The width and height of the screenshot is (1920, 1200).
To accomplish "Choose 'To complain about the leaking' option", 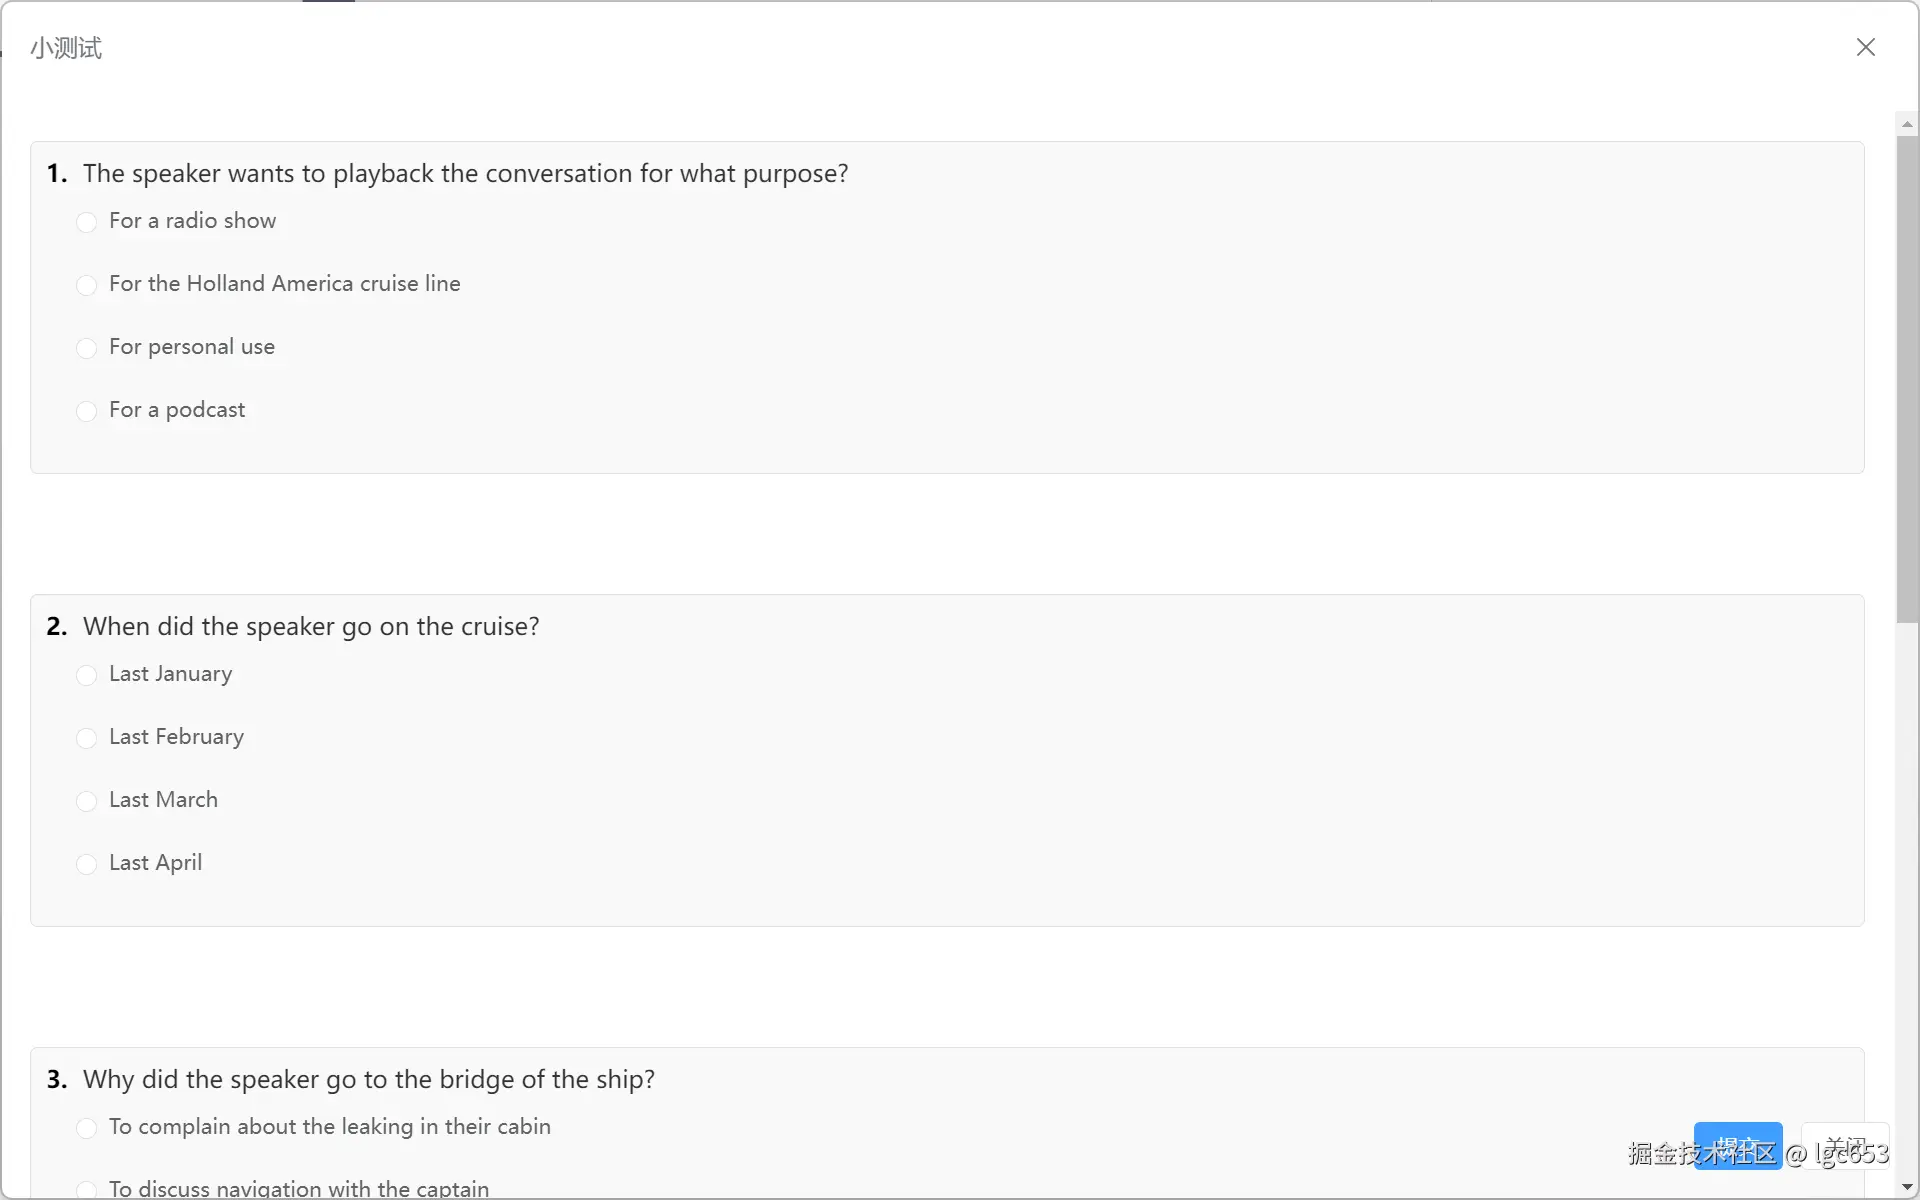I will coord(87,1128).
